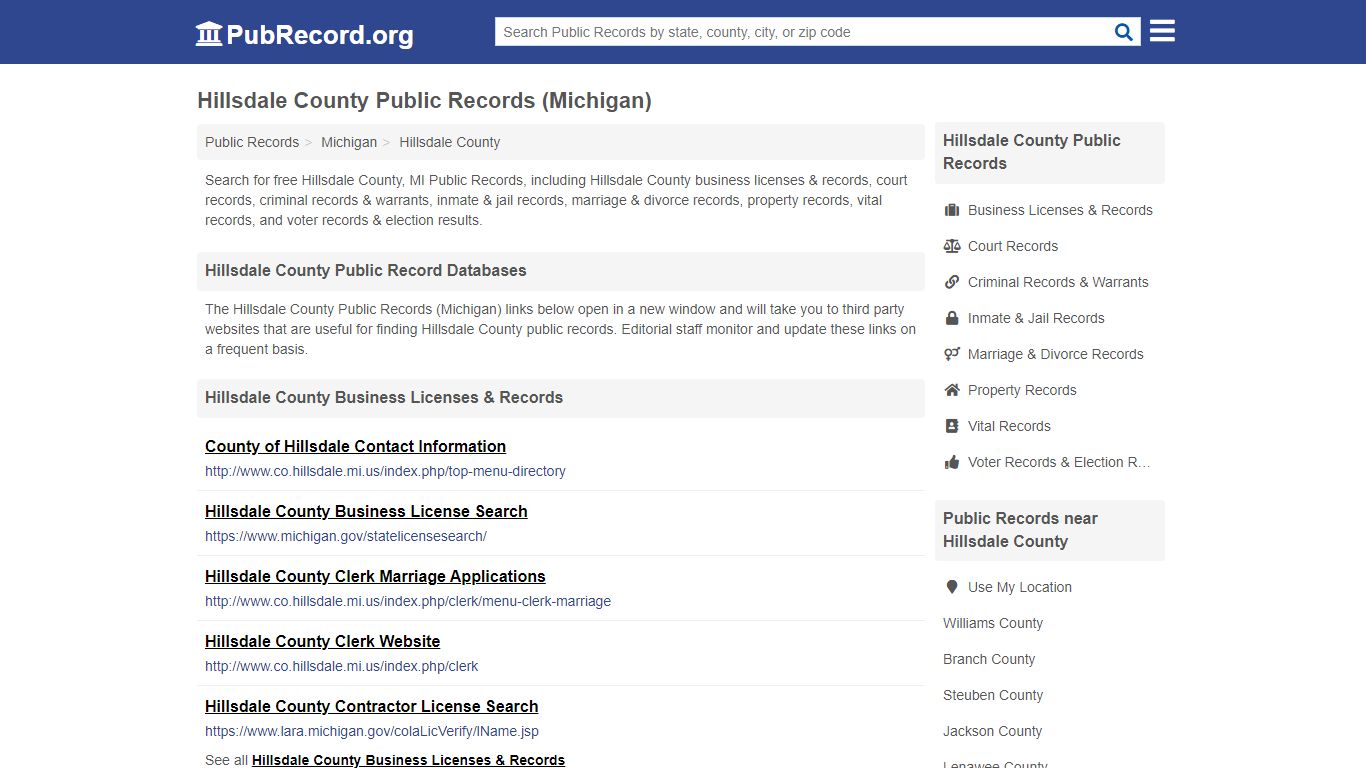Open the menu-clerk-marriage URL
The width and height of the screenshot is (1366, 768).
[x=408, y=601]
